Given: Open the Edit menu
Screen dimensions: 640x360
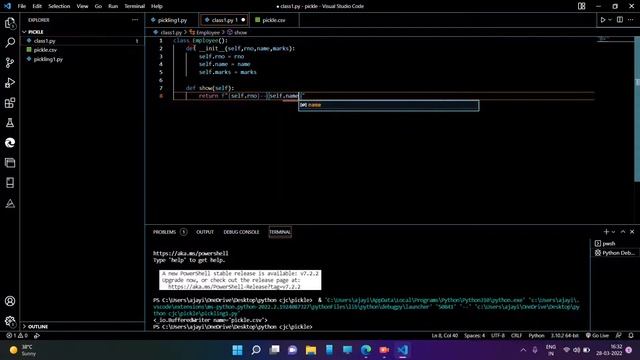Looking at the screenshot, I should pyautogui.click(x=37, y=6).
